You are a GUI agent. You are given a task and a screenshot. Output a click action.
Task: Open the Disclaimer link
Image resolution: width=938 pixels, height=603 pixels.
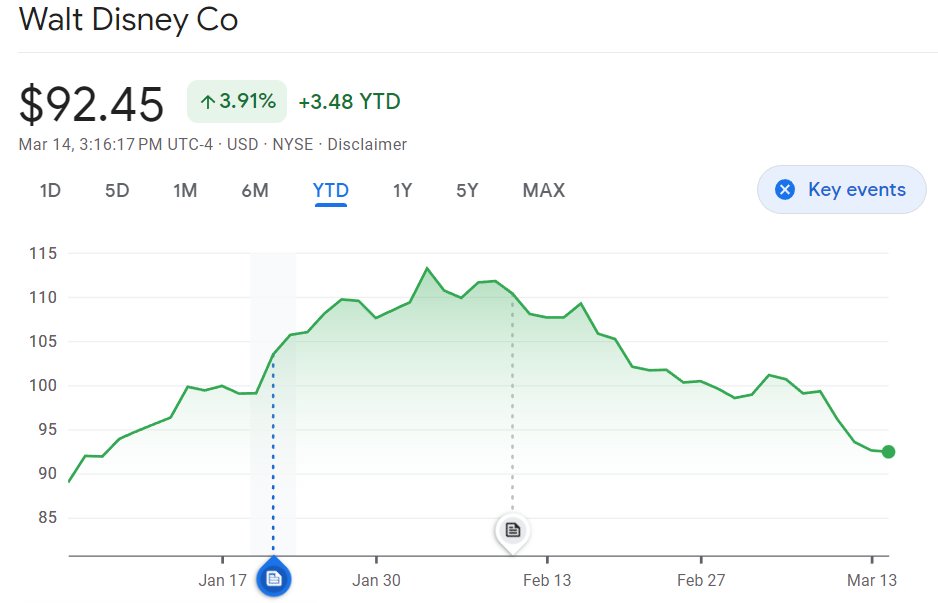pyautogui.click(x=369, y=144)
